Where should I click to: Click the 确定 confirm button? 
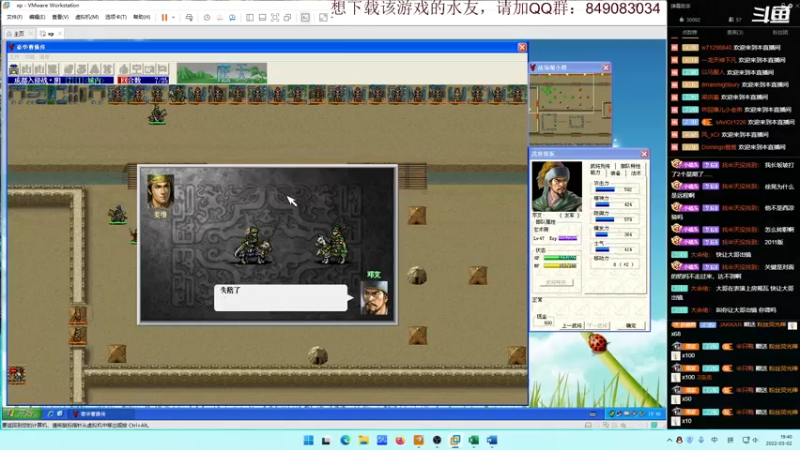pyautogui.click(x=631, y=326)
